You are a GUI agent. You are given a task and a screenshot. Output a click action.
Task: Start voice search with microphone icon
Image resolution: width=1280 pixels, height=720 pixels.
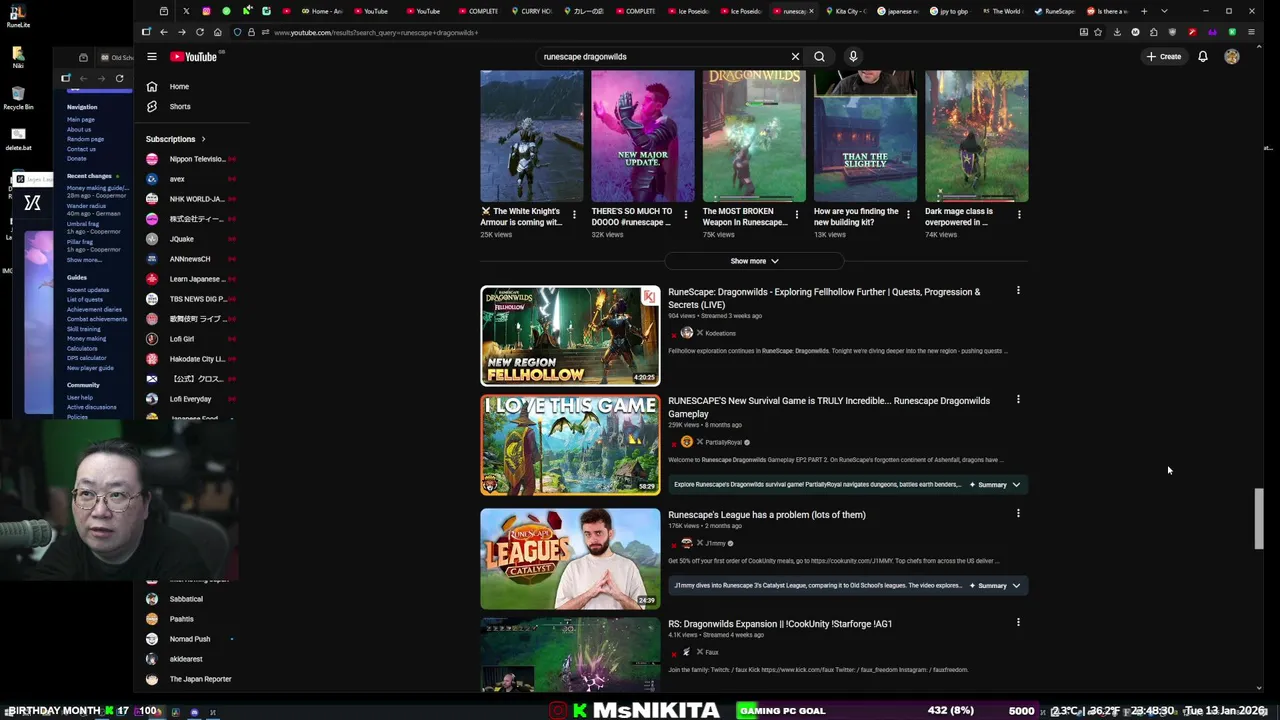pos(853,57)
